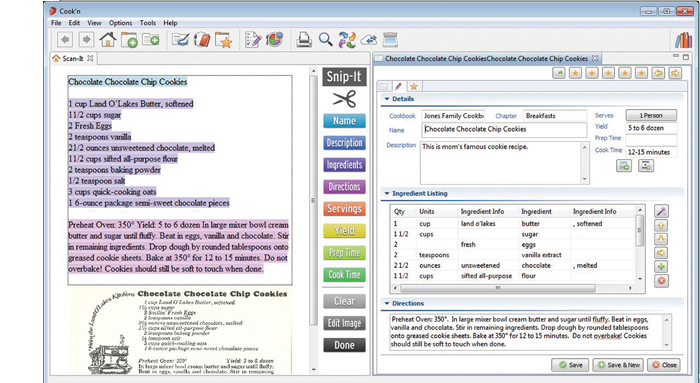Click the mixing bowl recipe toolbar icon
Viewport: 700px width, 383px height.
180,40
